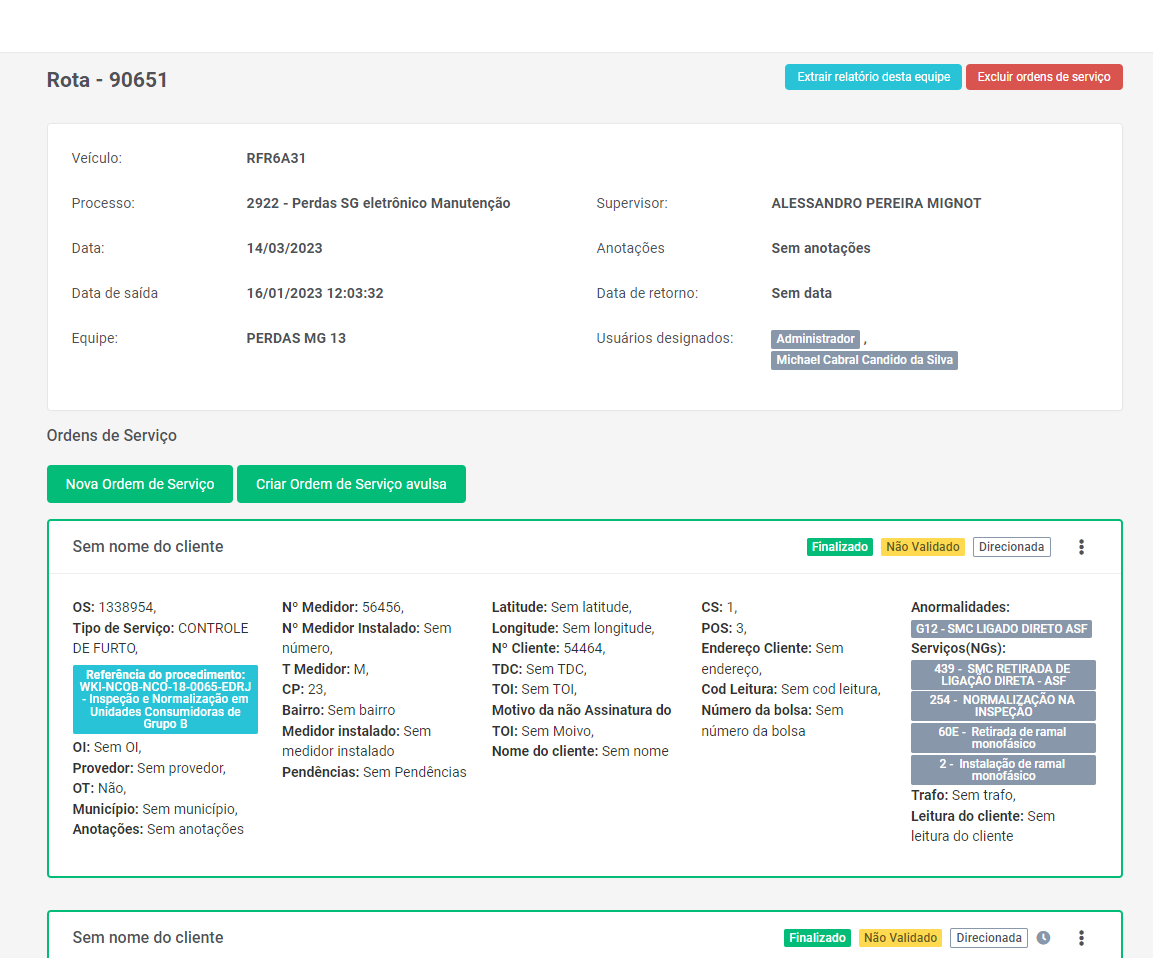Click G12 - SMC LIGADO DIRETO ASF tag
Viewport: 1153px width, 958px height.
[1001, 629]
